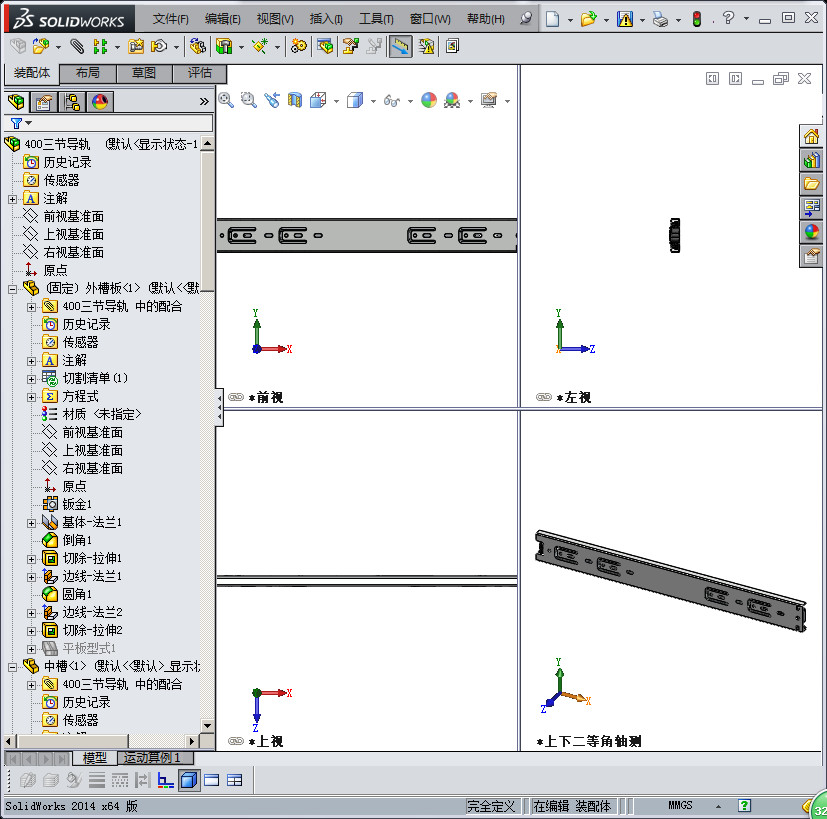Click the Rebuild traffic light icon
This screenshot has height=819, width=827.
tap(697, 20)
